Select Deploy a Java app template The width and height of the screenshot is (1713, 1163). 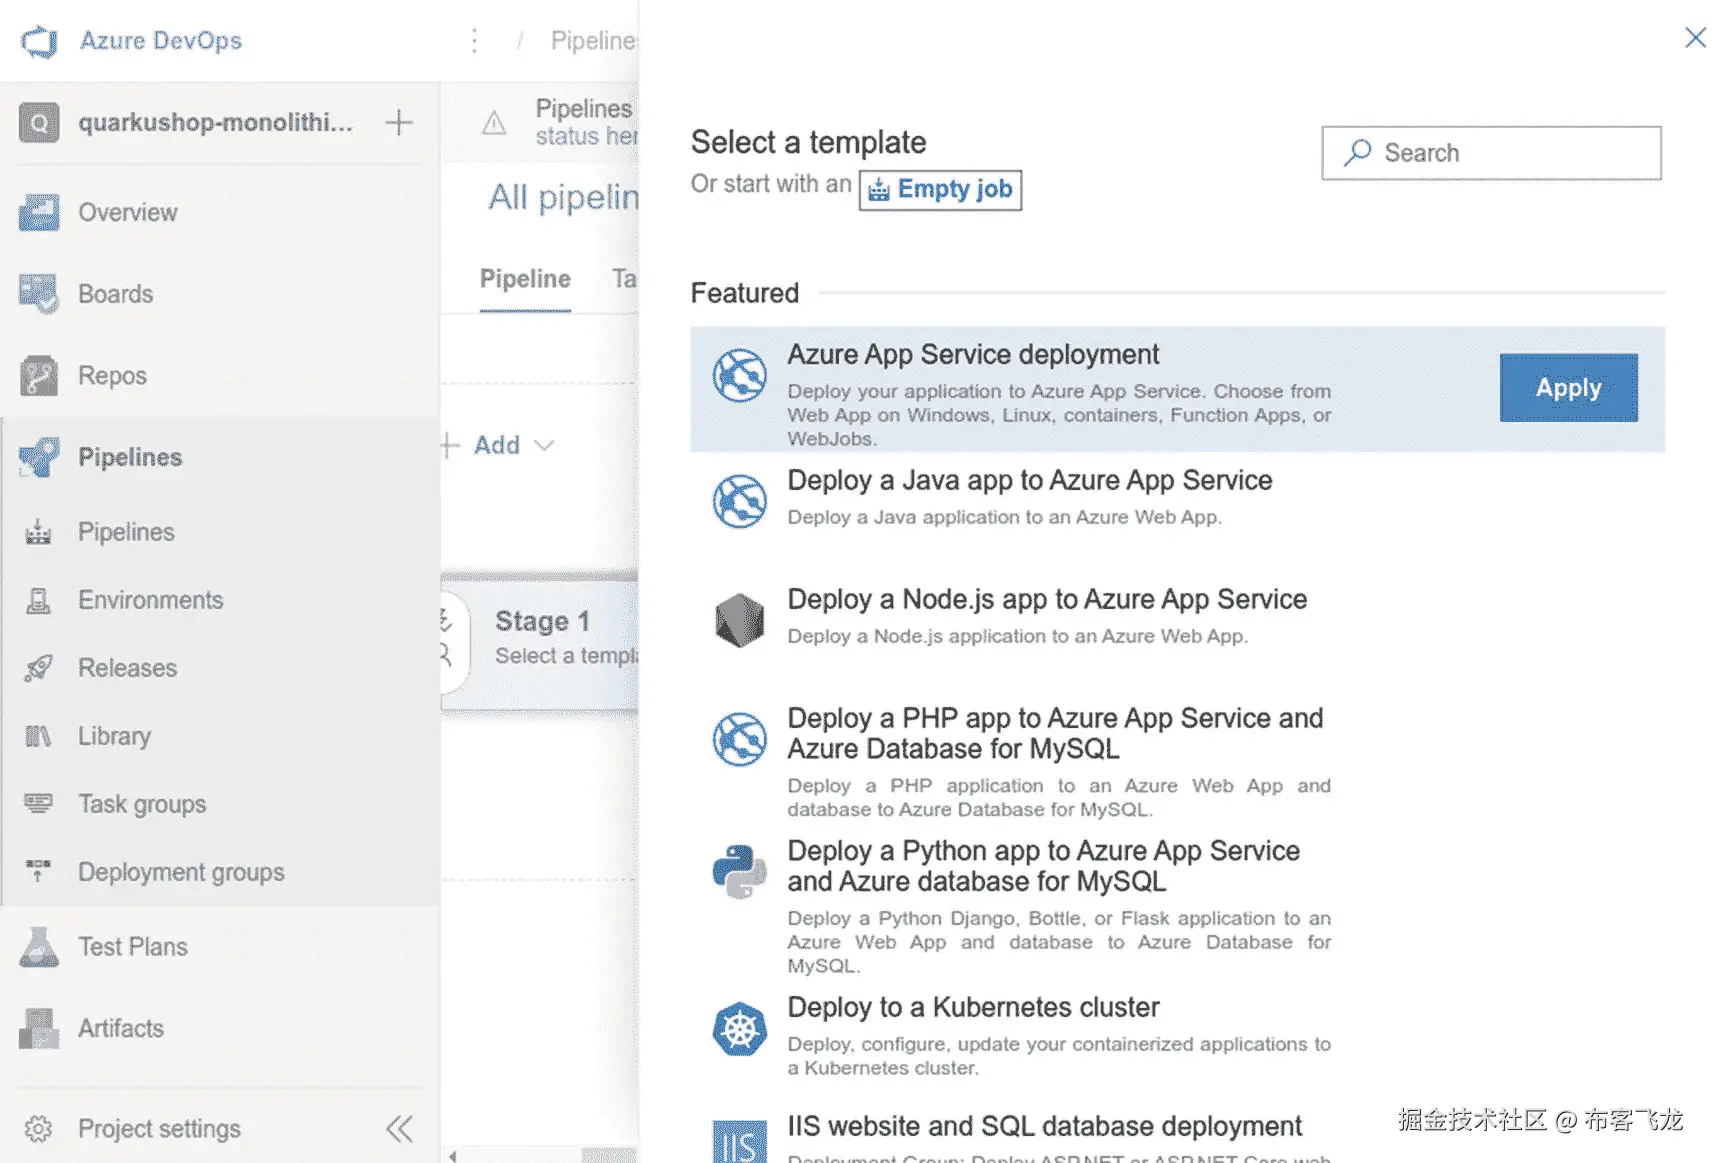1029,481
